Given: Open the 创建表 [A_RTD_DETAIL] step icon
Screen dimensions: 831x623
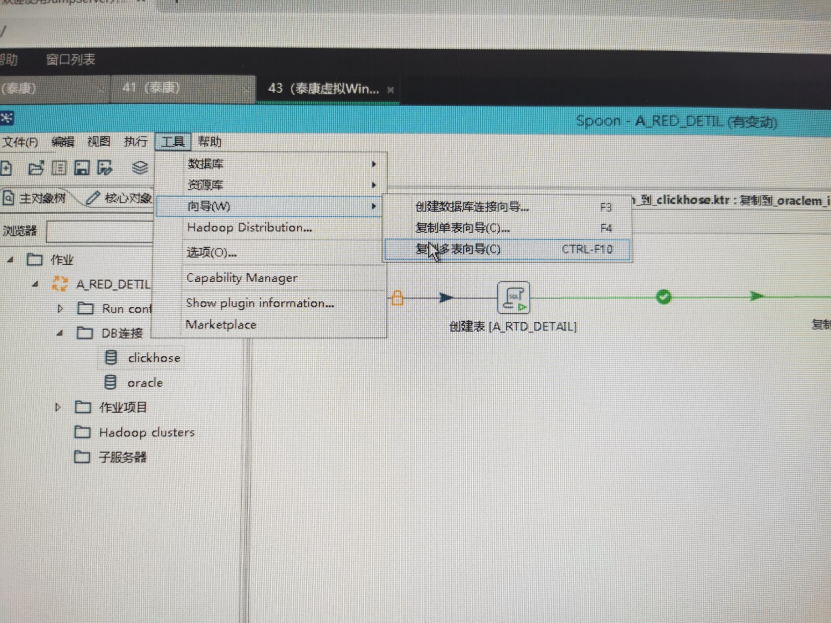Looking at the screenshot, I should click(513, 297).
